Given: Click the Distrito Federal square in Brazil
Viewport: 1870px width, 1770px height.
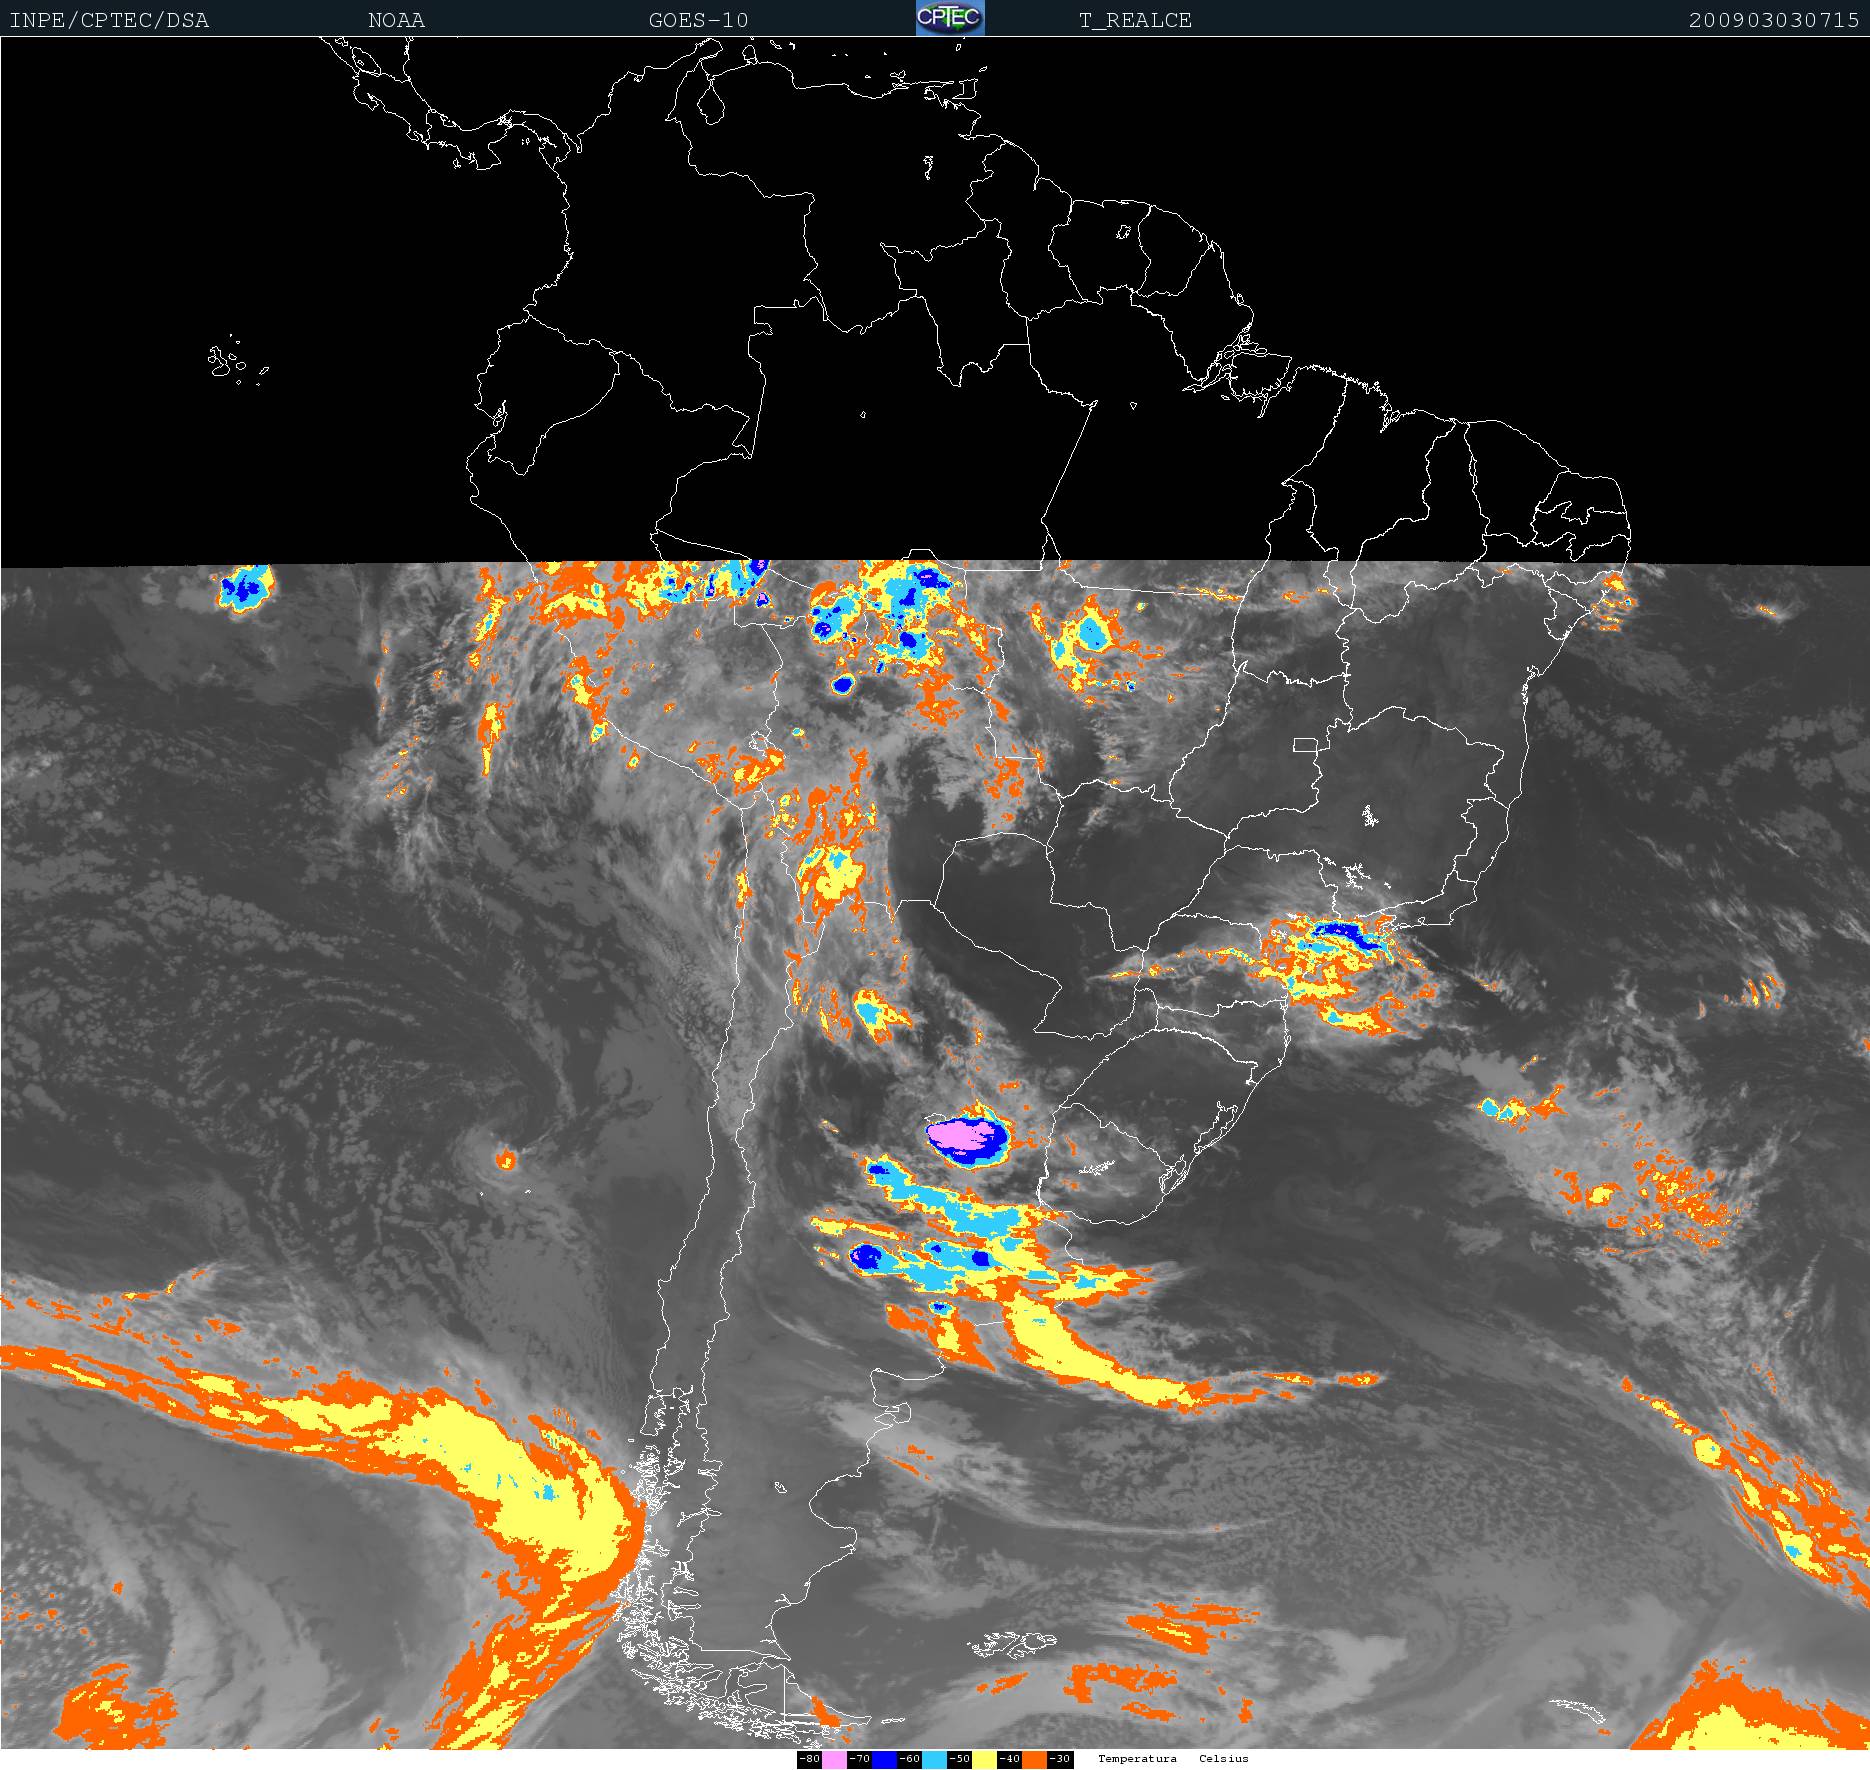Looking at the screenshot, I should [x=1305, y=745].
